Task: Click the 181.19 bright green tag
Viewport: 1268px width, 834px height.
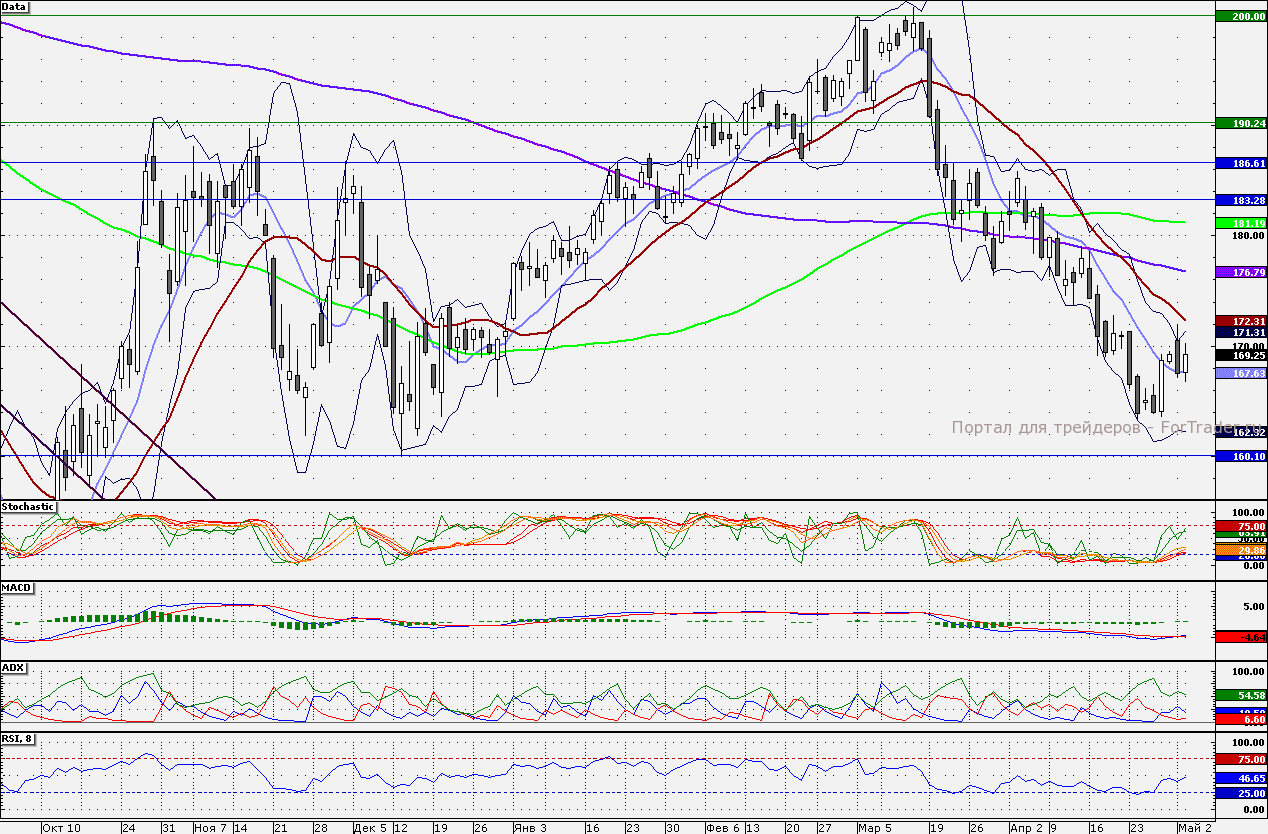Action: (1240, 222)
